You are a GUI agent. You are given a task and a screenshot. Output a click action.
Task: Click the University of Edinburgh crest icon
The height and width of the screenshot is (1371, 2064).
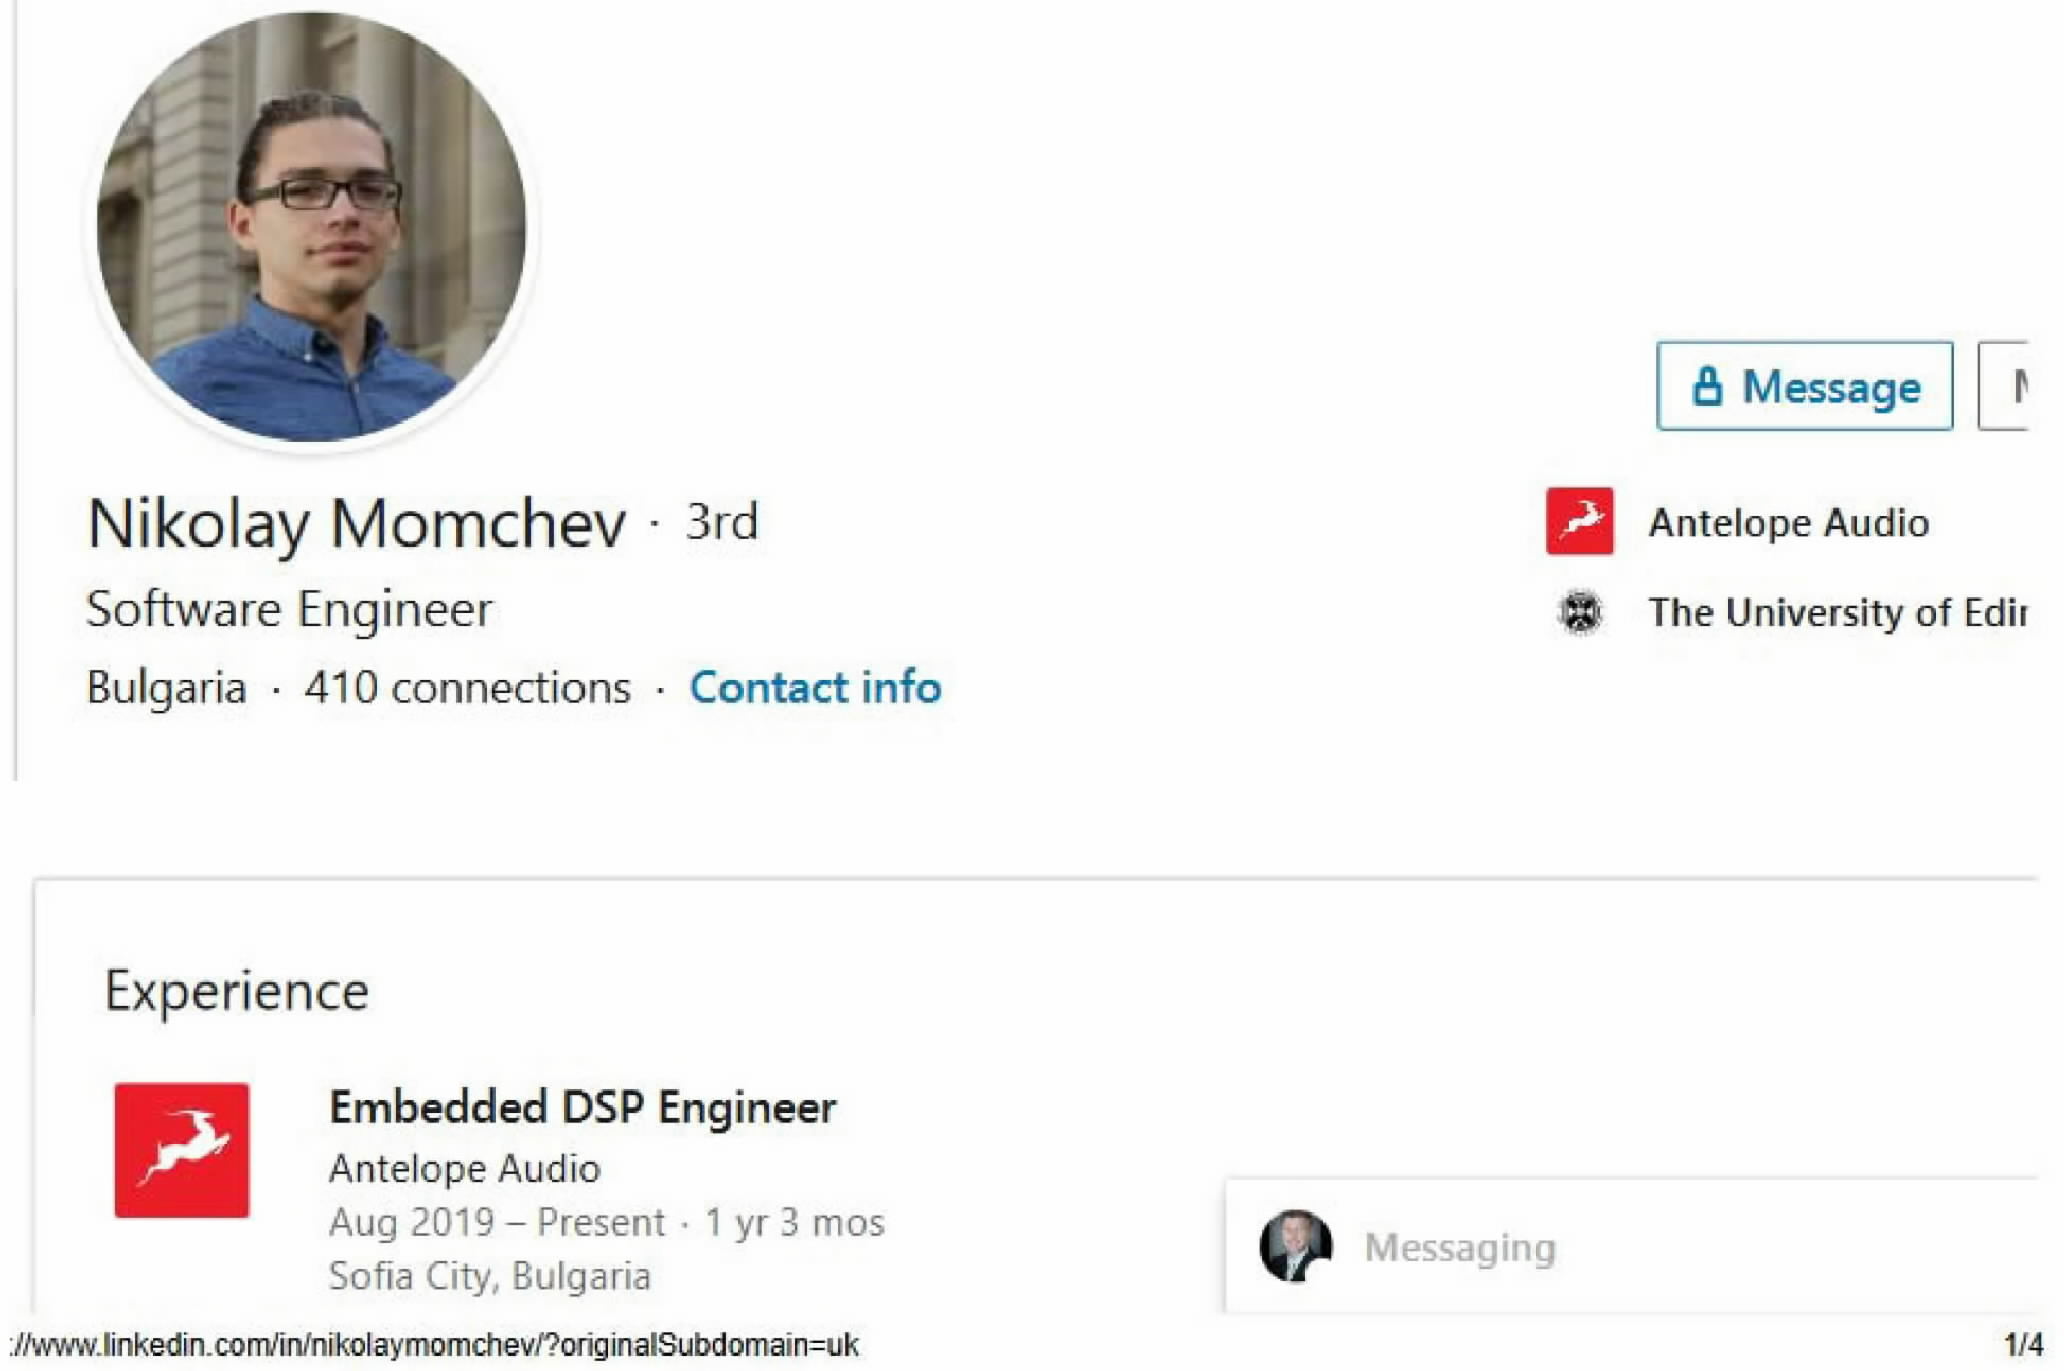pyautogui.click(x=1580, y=612)
